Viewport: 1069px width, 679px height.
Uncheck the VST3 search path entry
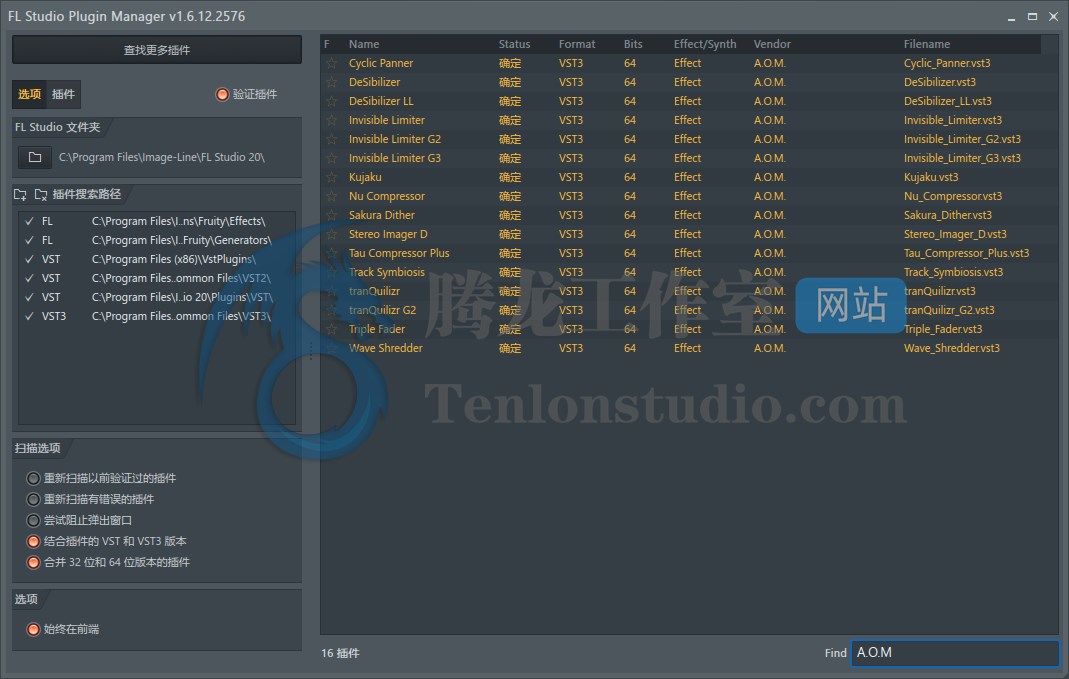click(29, 317)
